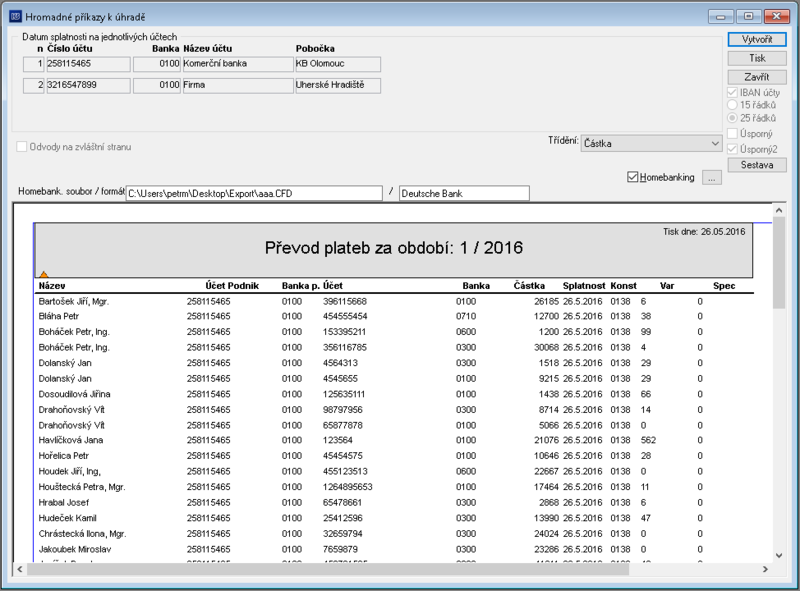Viewport: 800px width, 591px height.
Task: Click the vertical scrollbar up arrow
Action: tap(779, 210)
